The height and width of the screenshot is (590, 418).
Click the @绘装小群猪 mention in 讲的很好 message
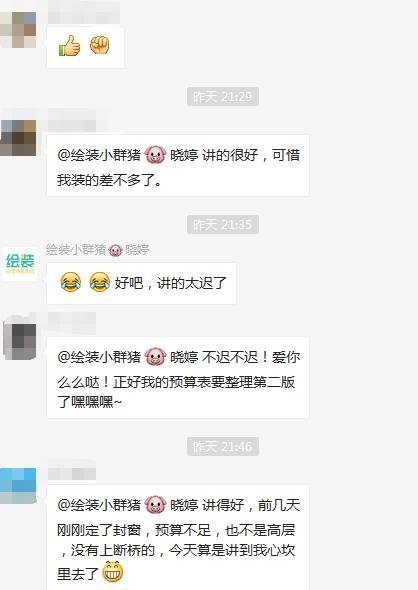click(x=99, y=155)
